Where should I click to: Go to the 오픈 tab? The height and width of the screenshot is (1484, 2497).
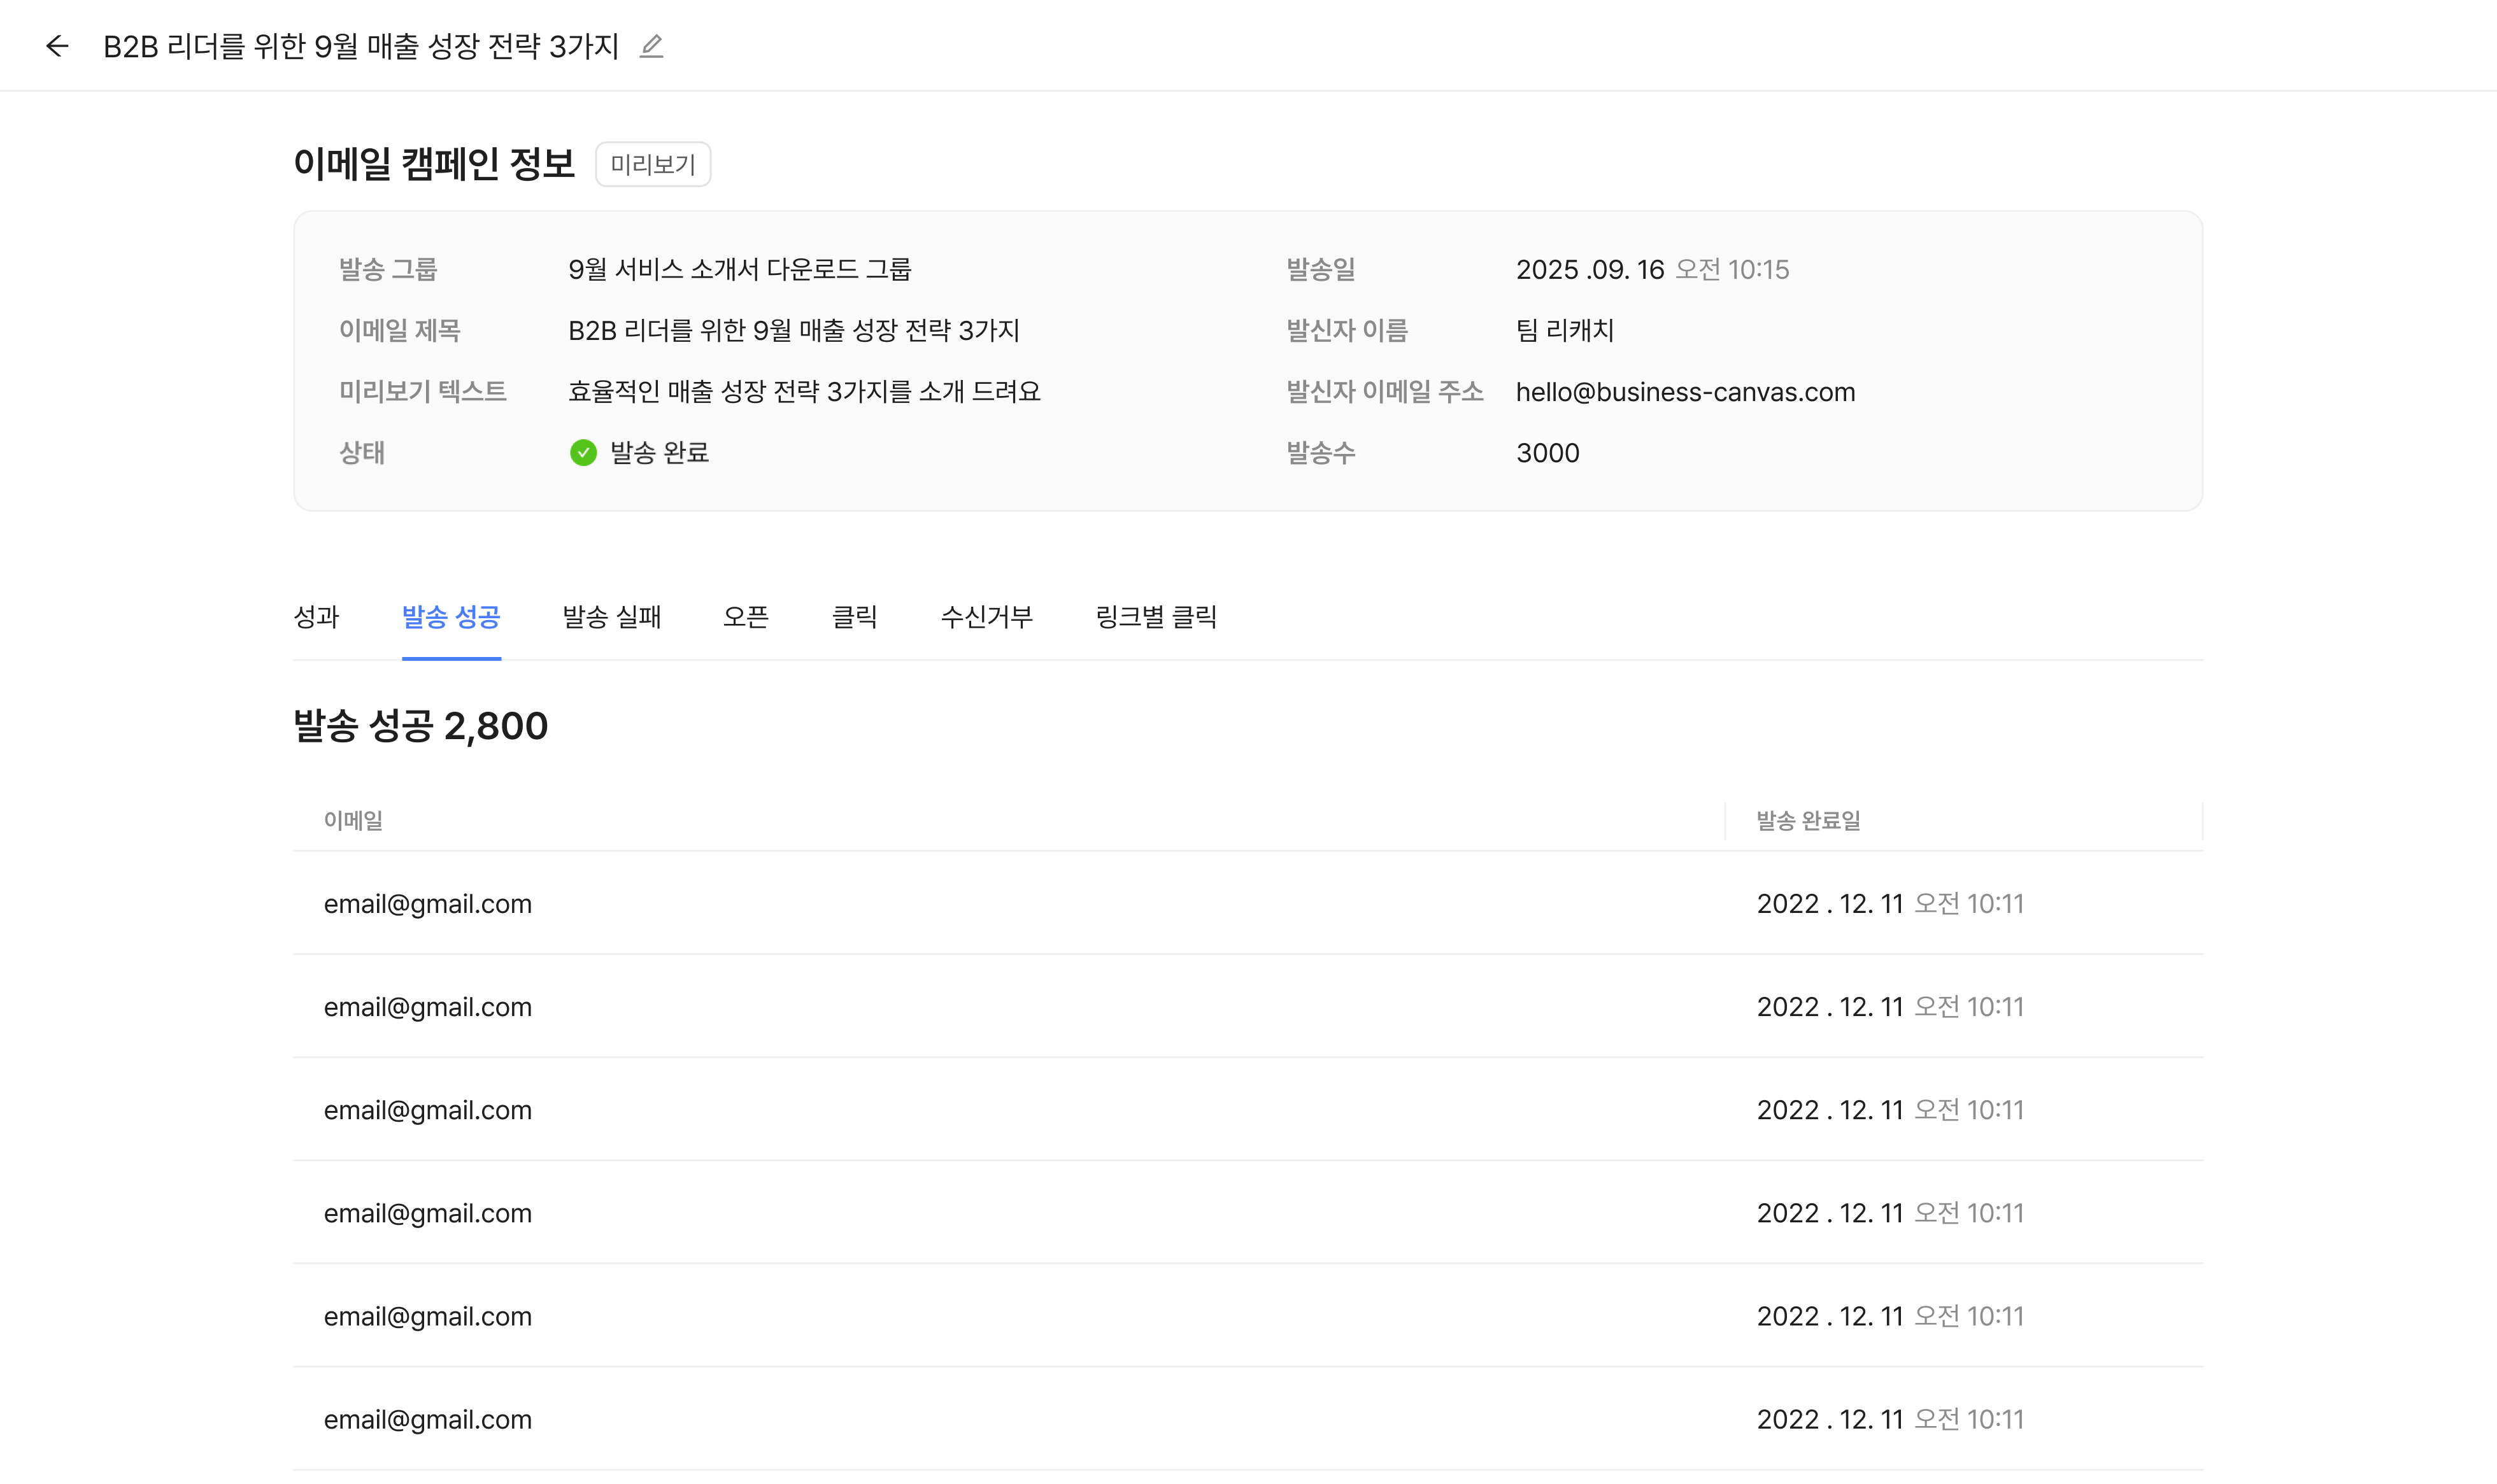[746, 617]
